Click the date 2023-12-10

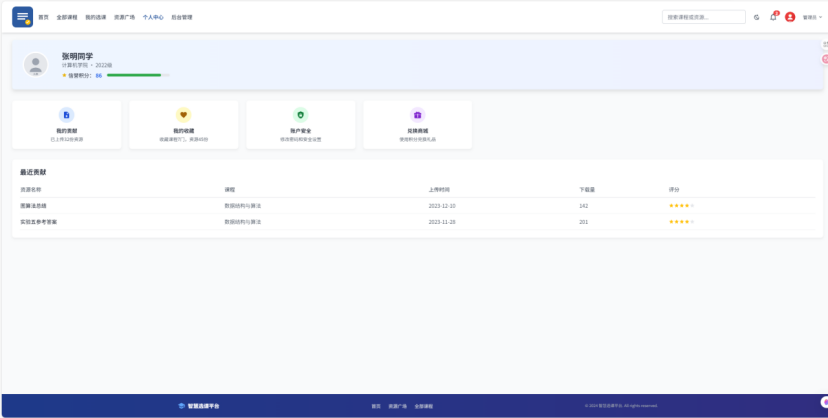pos(442,206)
